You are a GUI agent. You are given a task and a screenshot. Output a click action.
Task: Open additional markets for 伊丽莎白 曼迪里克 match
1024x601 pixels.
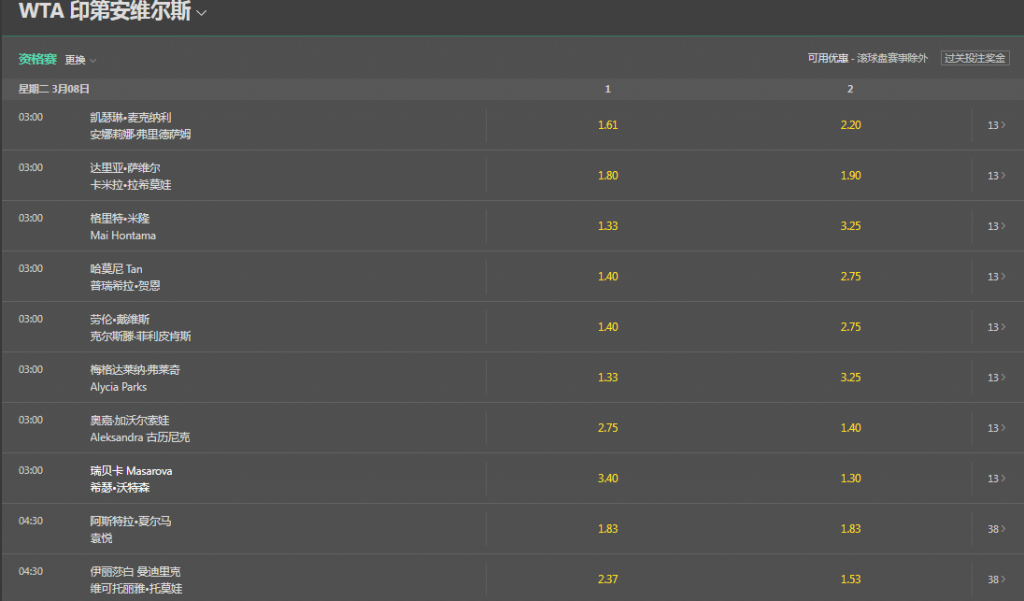(993, 578)
